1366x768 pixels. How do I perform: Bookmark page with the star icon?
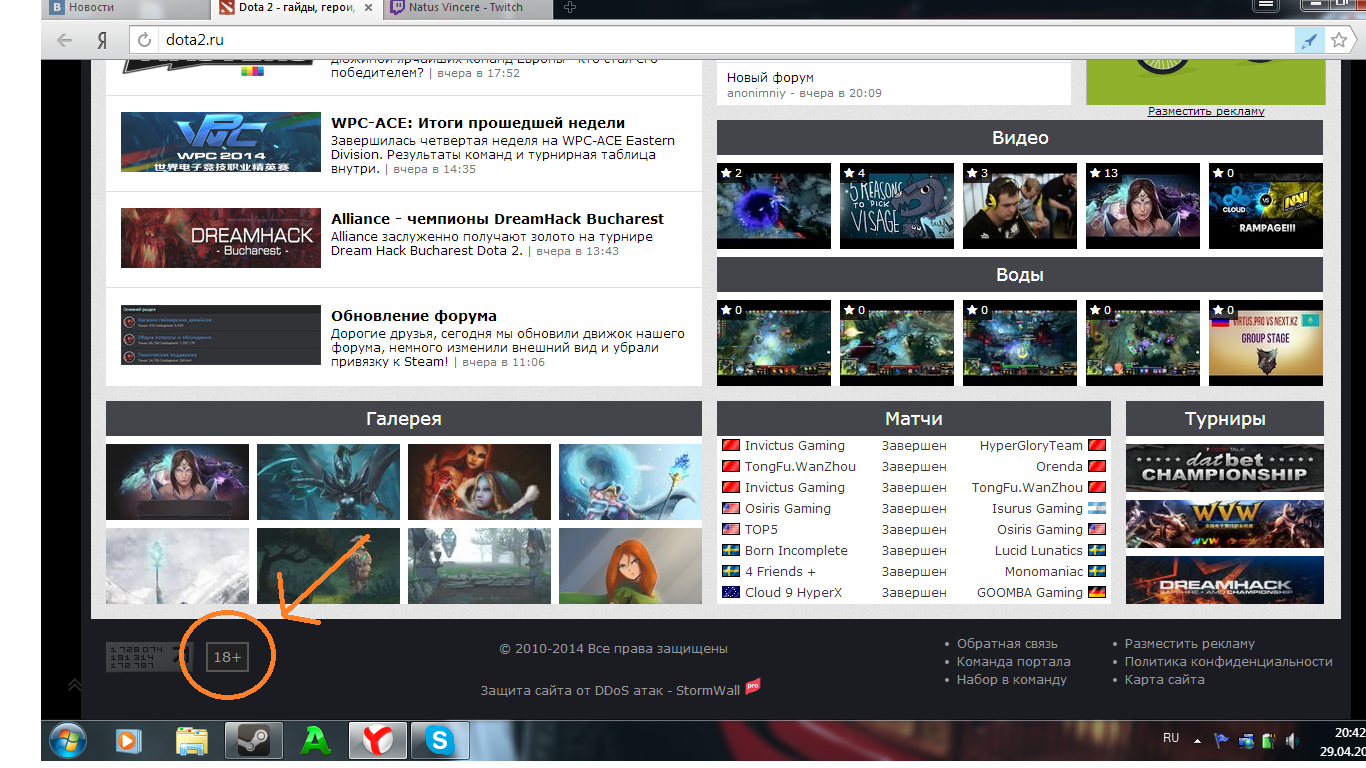(x=1339, y=41)
